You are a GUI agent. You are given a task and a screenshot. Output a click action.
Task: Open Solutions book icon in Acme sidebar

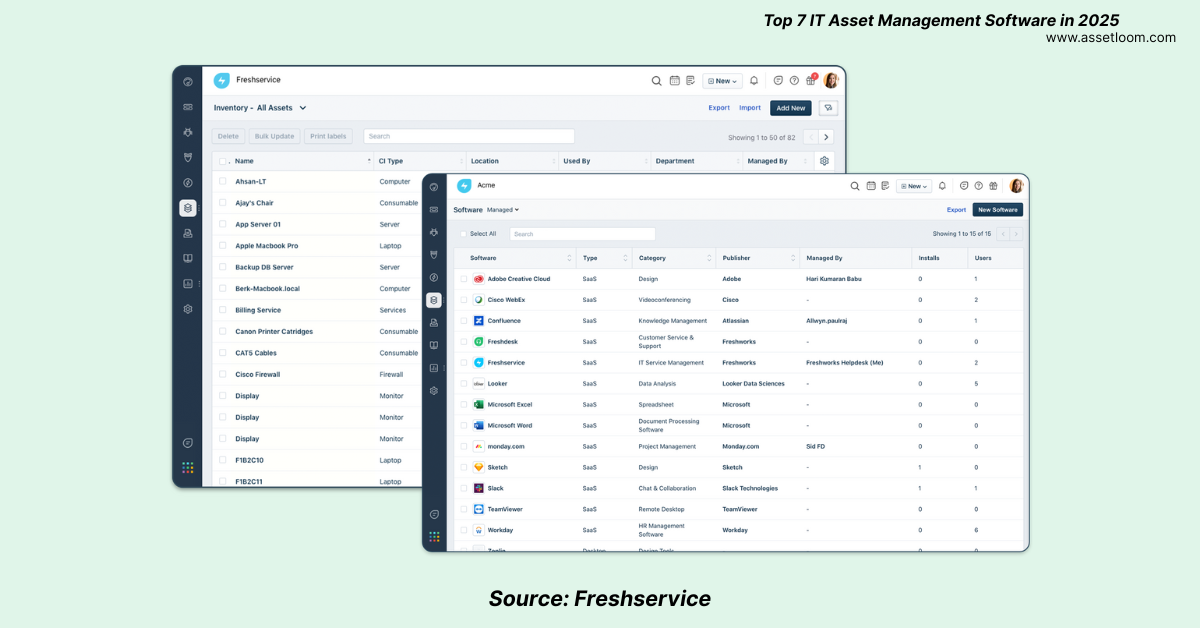(433, 345)
